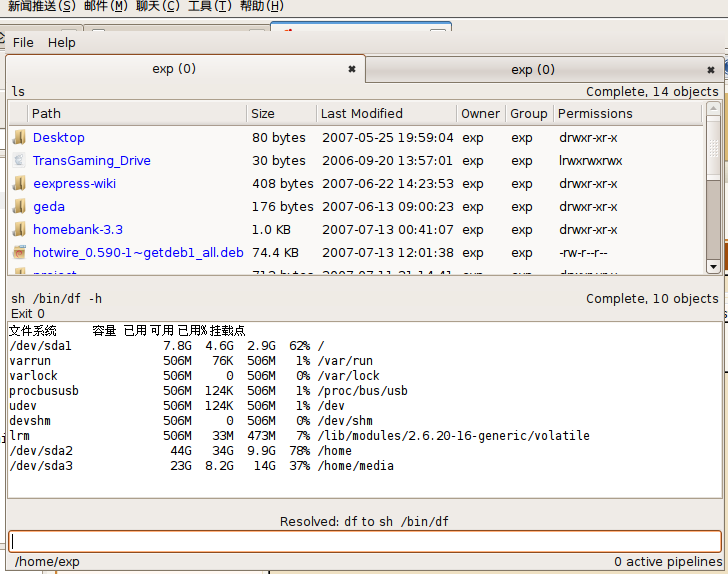The height and width of the screenshot is (574, 728).
Task: Close the first exp (0) tab
Action: tap(352, 69)
